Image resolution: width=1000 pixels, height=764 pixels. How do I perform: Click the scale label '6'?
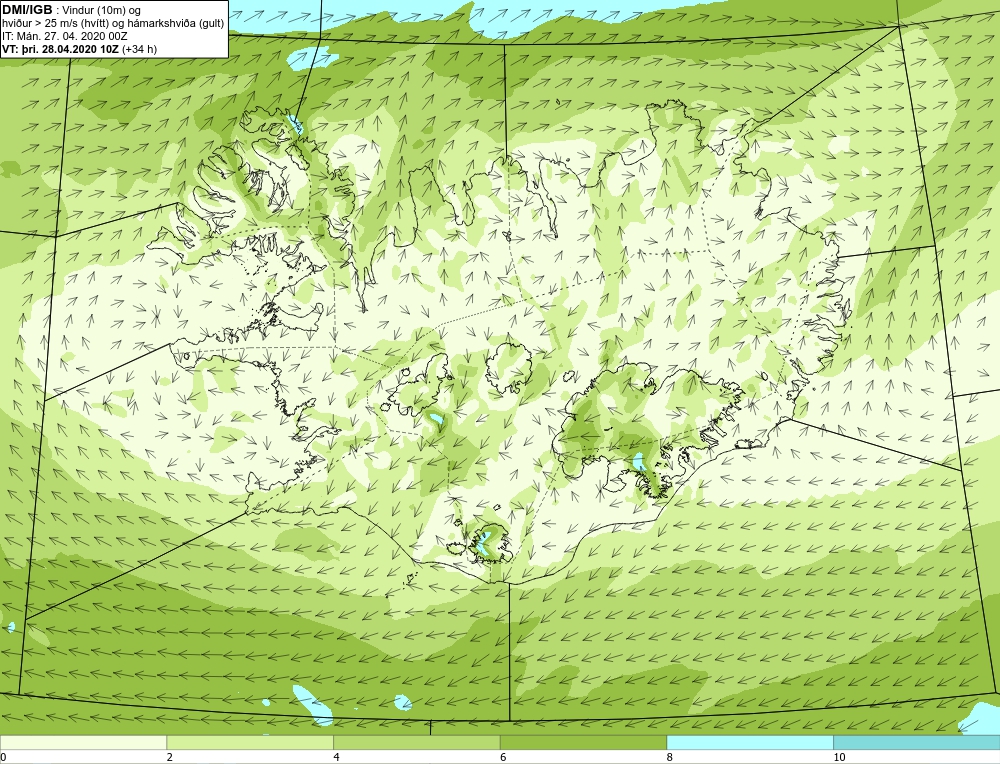point(503,757)
